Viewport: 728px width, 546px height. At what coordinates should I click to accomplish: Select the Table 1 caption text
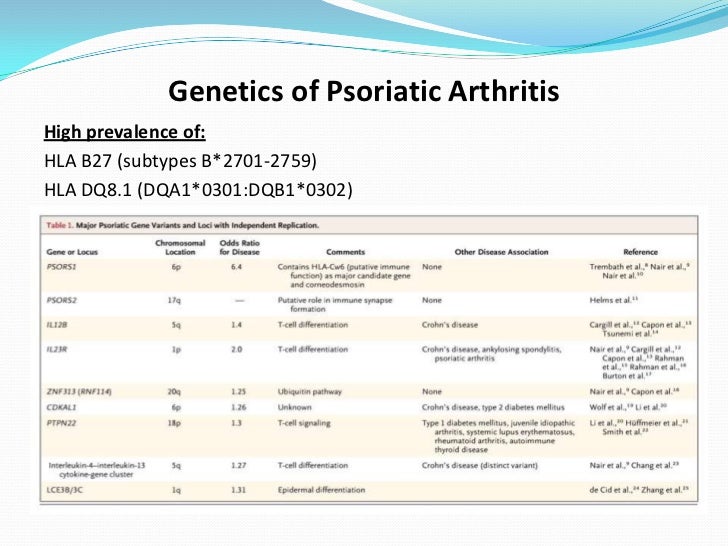182,225
